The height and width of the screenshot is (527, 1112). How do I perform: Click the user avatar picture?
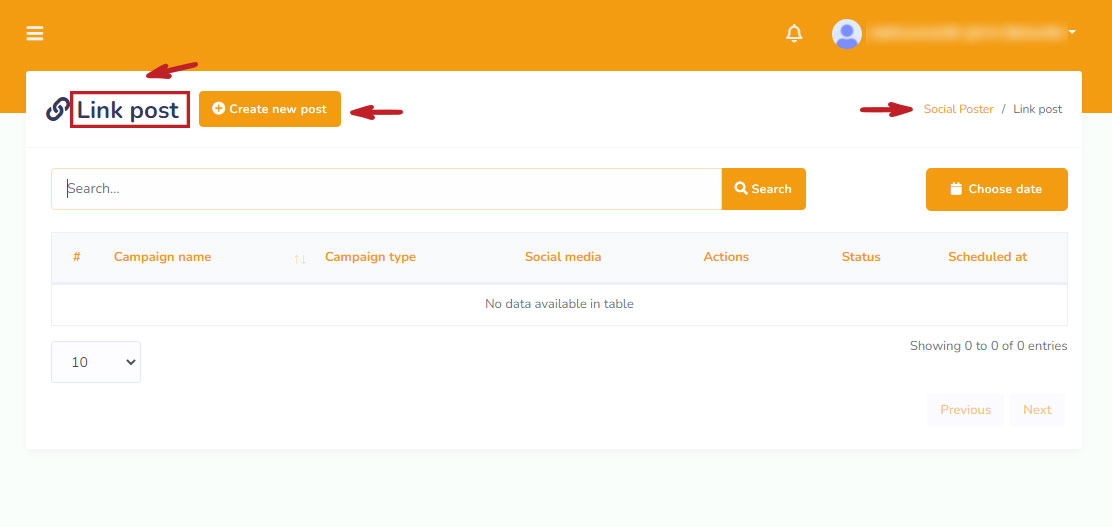point(847,33)
